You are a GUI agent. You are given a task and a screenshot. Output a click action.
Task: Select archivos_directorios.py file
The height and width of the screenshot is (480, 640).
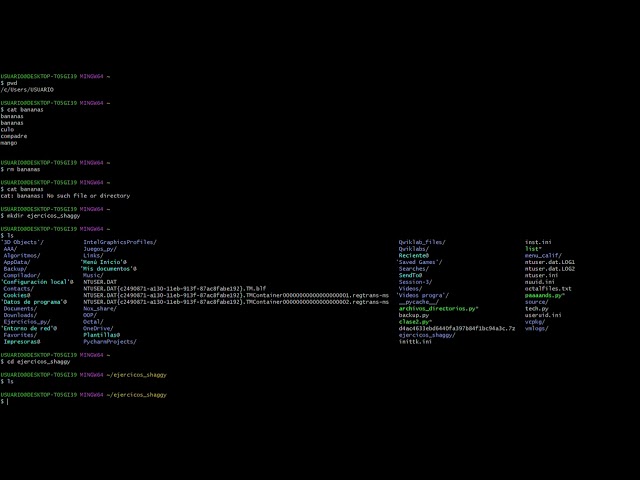pos(439,309)
